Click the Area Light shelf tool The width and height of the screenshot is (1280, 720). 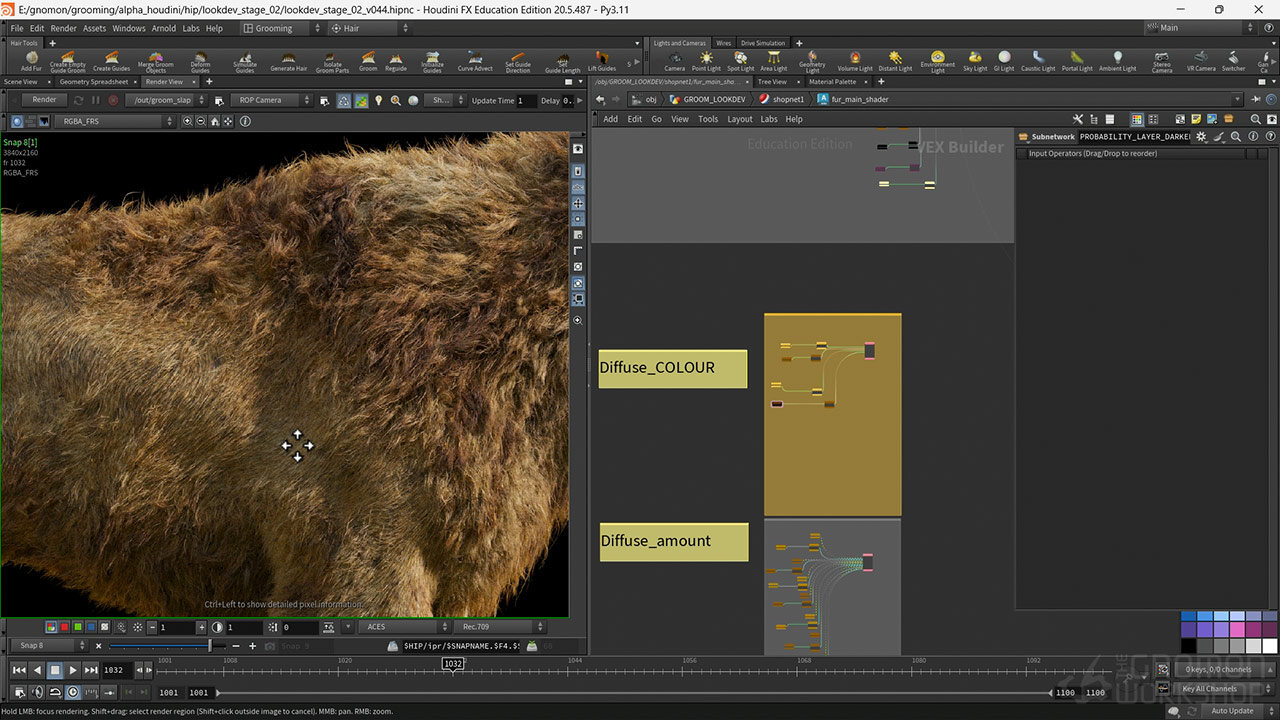(773, 60)
